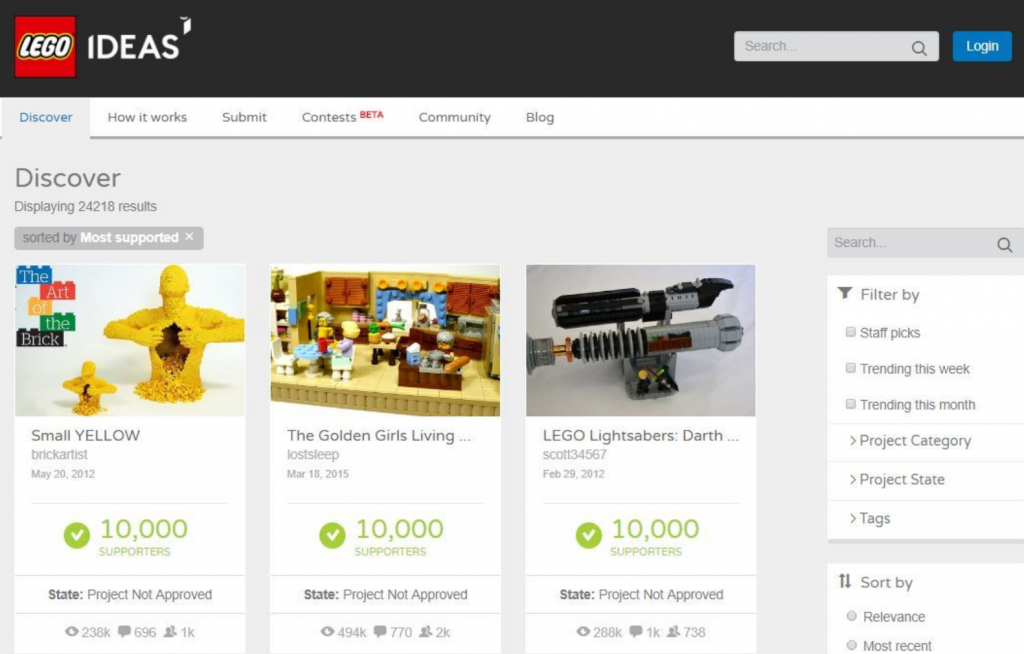This screenshot has height=654, width=1024.
Task: Switch to the Community tab
Action: 455,118
